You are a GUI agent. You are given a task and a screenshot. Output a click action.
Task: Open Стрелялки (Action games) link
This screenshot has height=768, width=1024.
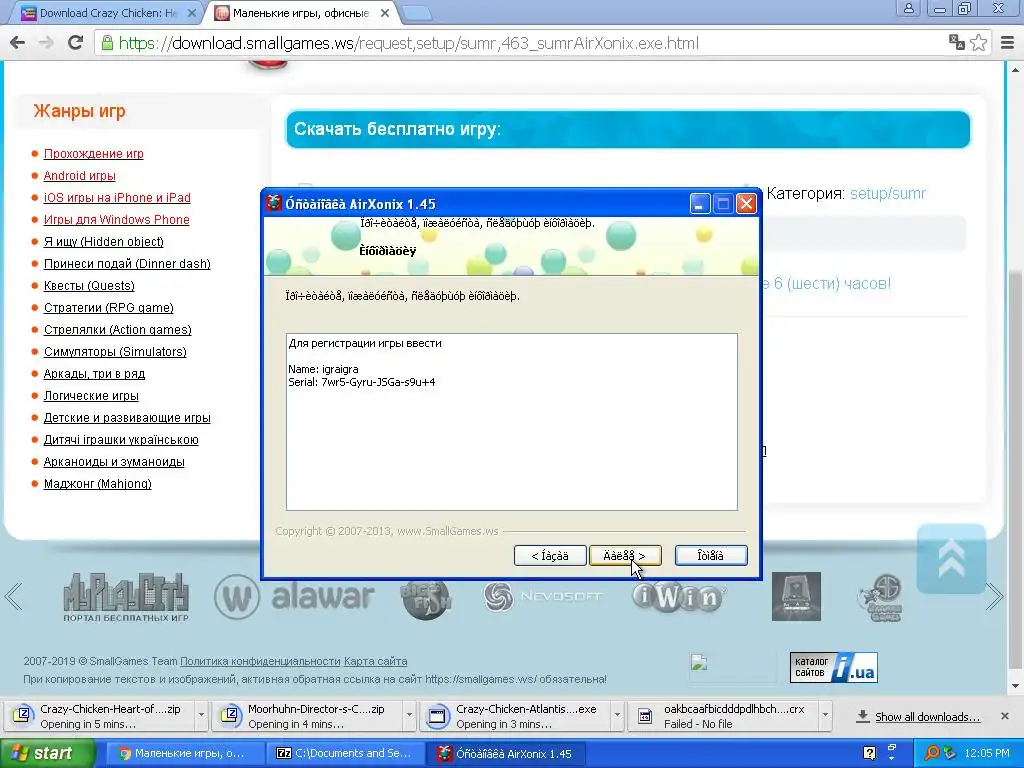click(118, 330)
